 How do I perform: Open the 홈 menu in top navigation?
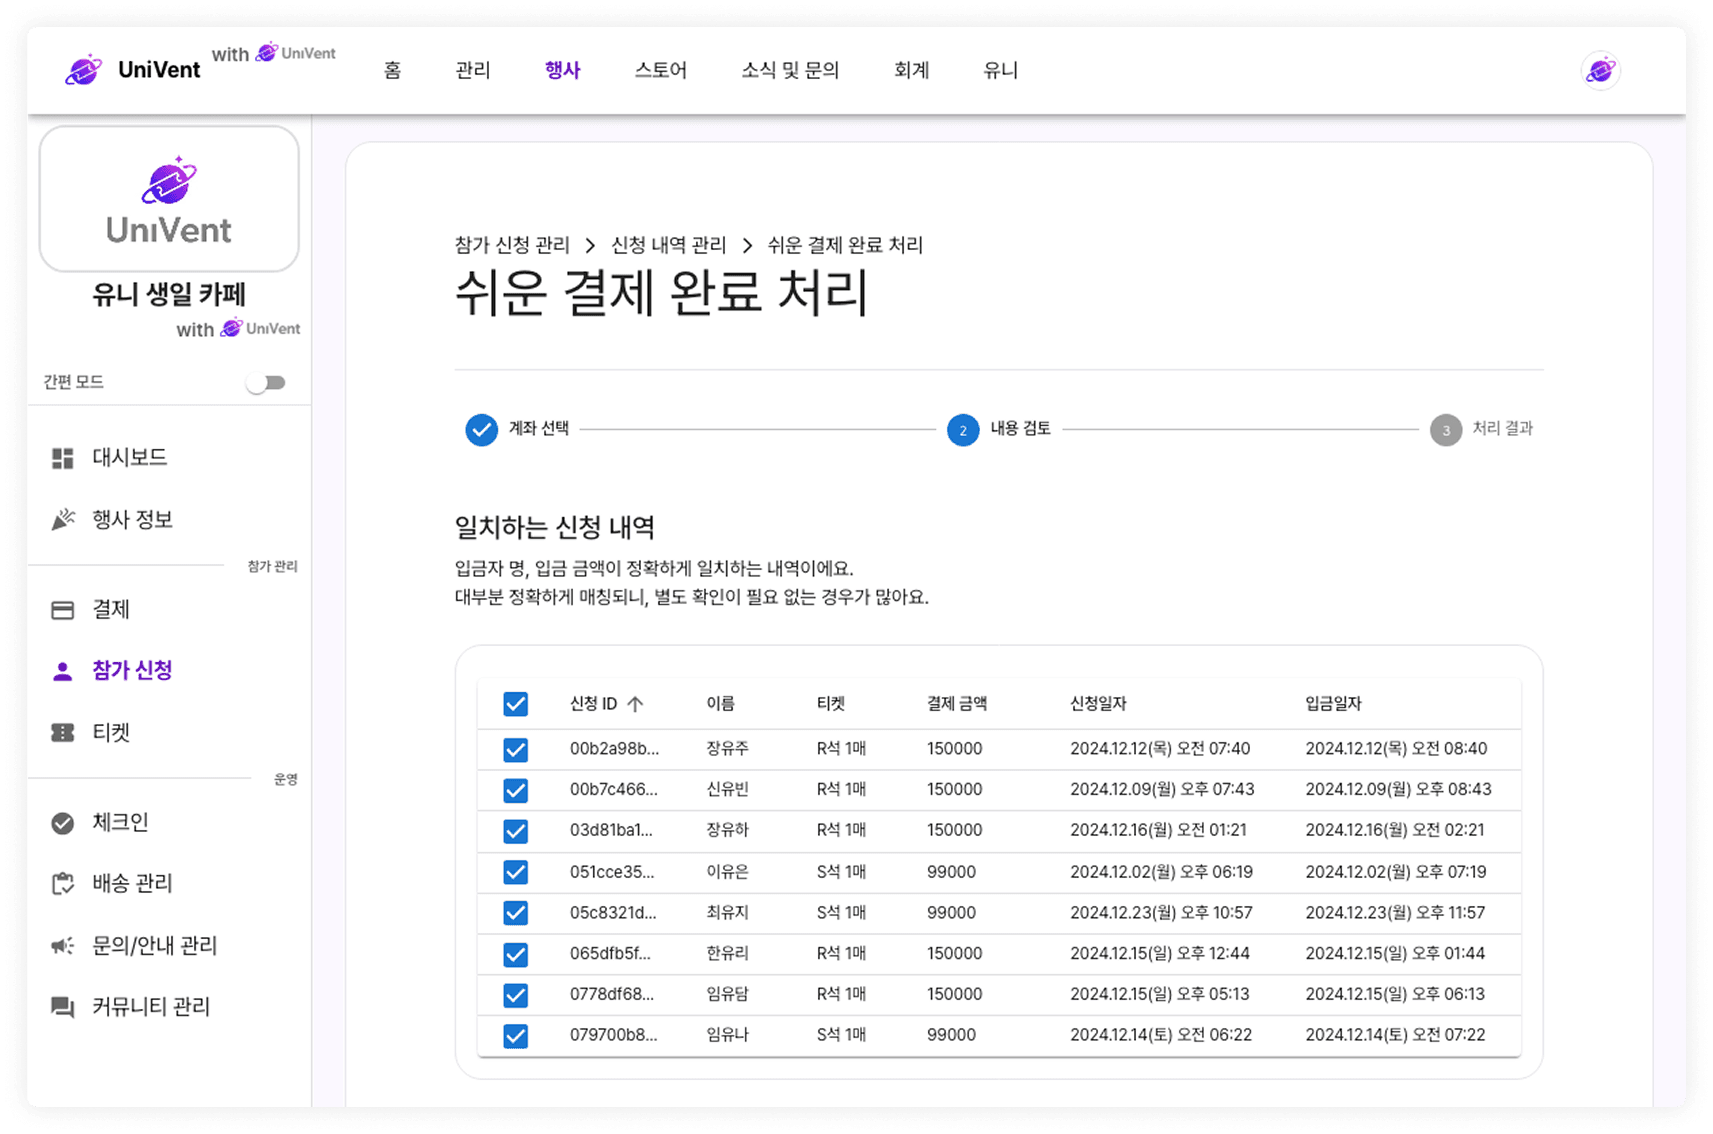click(x=393, y=71)
